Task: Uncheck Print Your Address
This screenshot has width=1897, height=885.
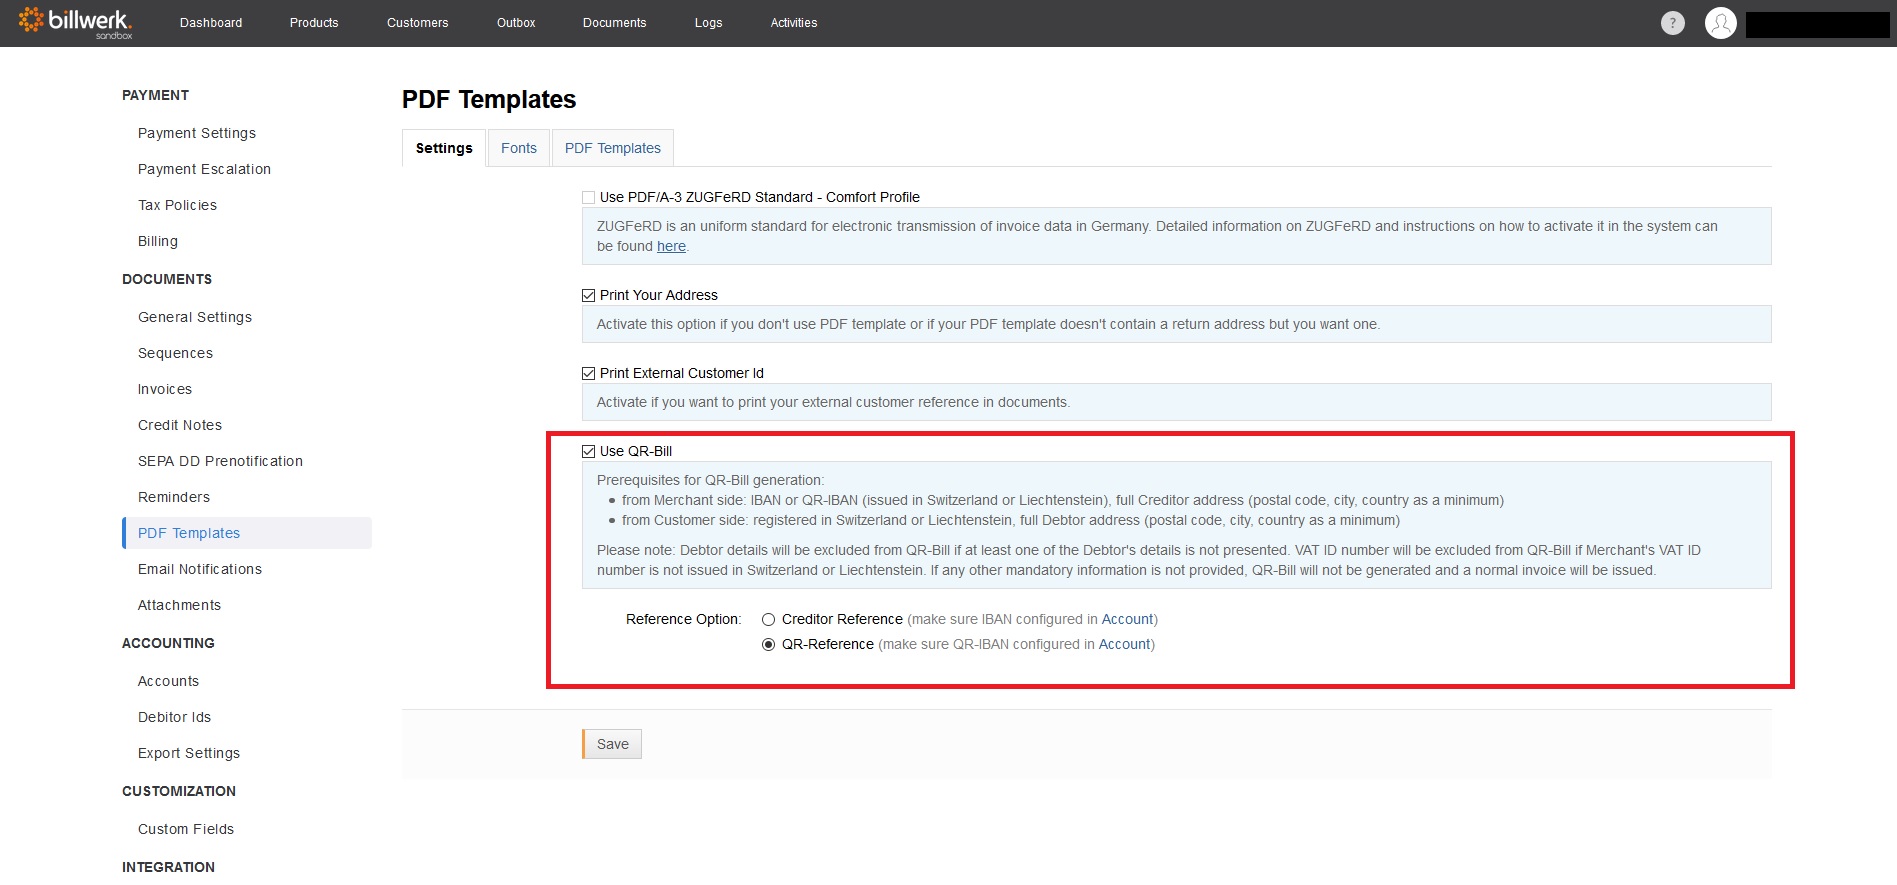Action: pyautogui.click(x=589, y=296)
